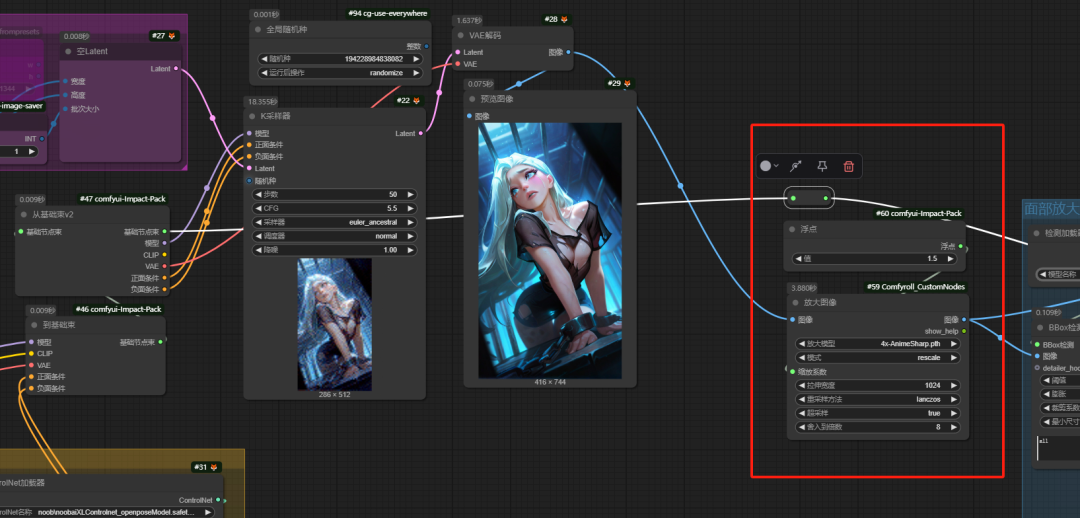Open 模式 rescale dropdown

pos(878,358)
